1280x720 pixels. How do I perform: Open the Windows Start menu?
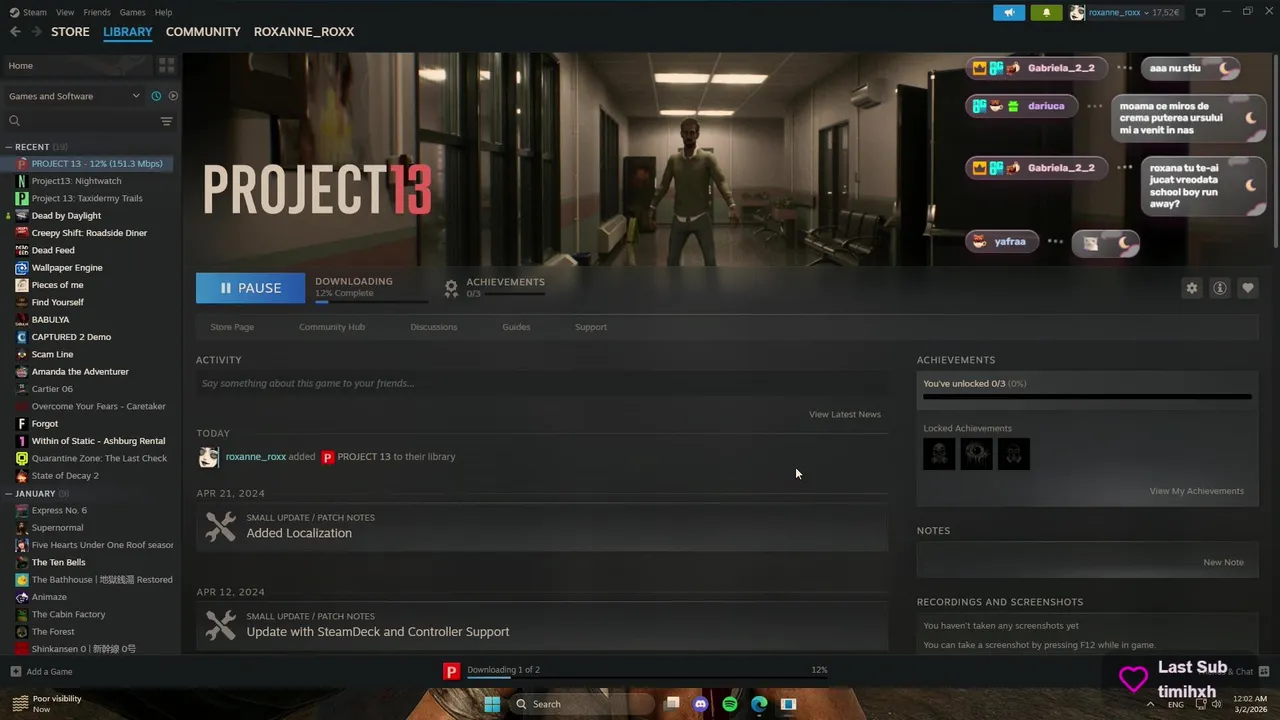492,704
